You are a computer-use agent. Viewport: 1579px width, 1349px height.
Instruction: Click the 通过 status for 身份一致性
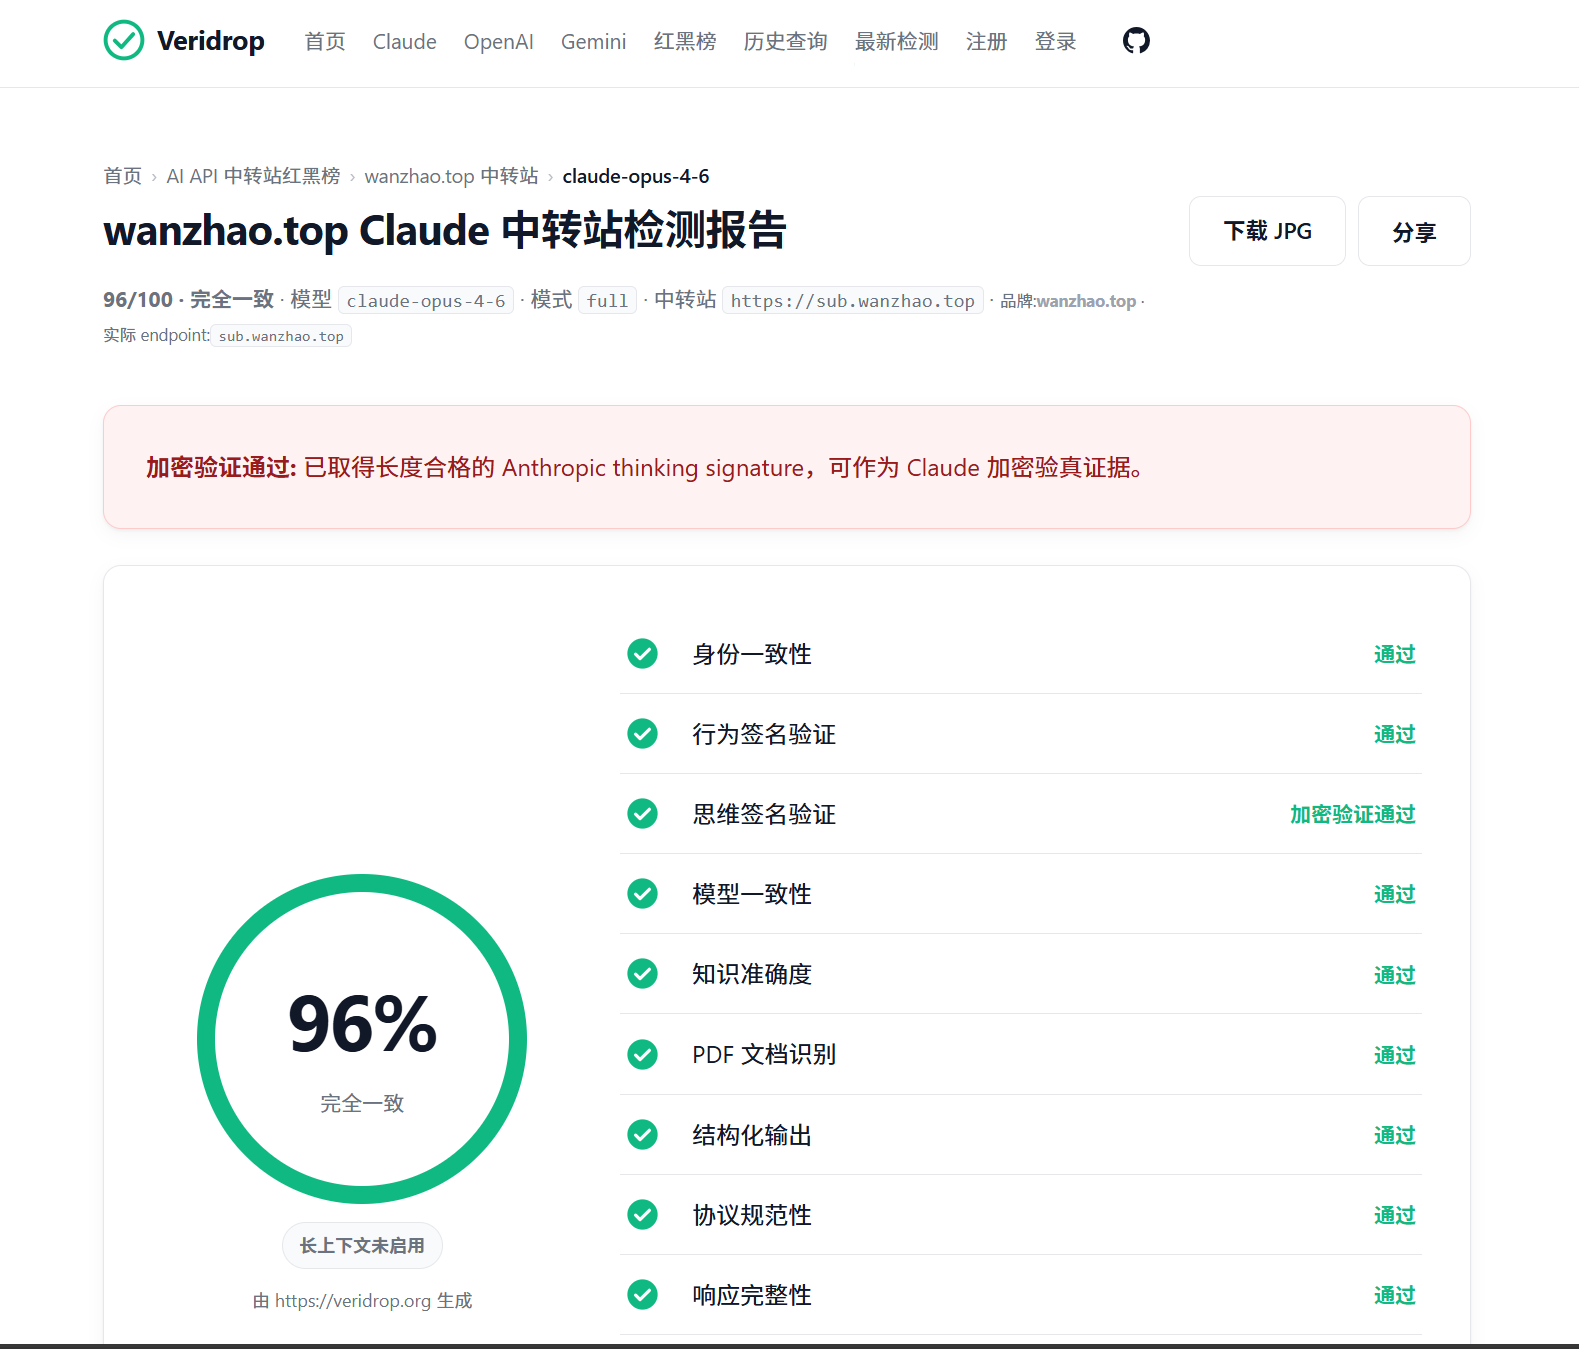pyautogui.click(x=1395, y=654)
